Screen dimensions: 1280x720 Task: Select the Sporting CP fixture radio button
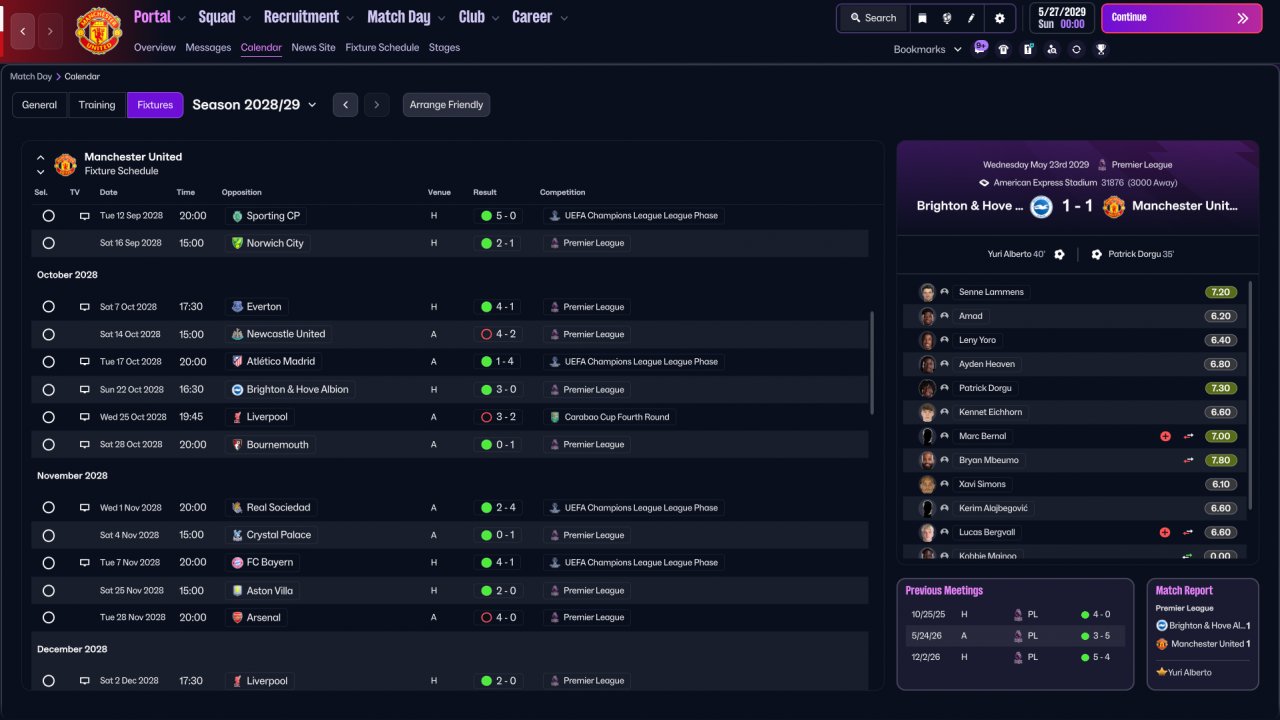pos(48,216)
